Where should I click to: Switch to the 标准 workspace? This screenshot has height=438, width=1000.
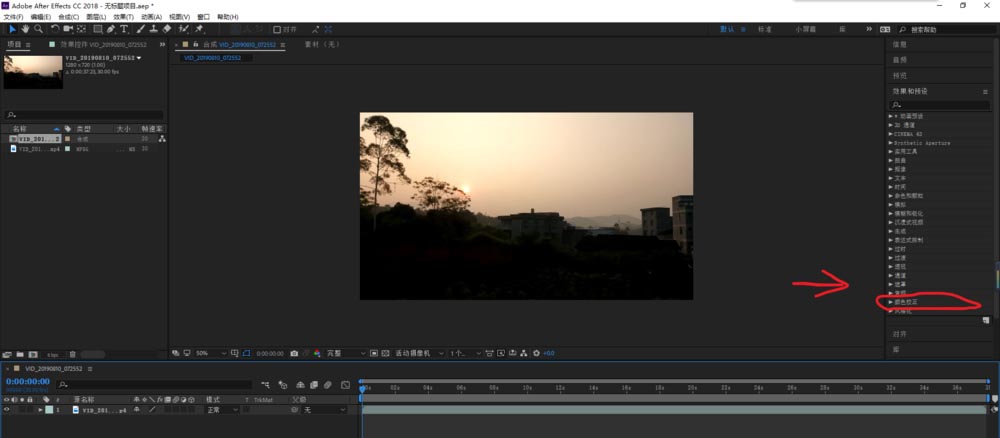(x=765, y=30)
